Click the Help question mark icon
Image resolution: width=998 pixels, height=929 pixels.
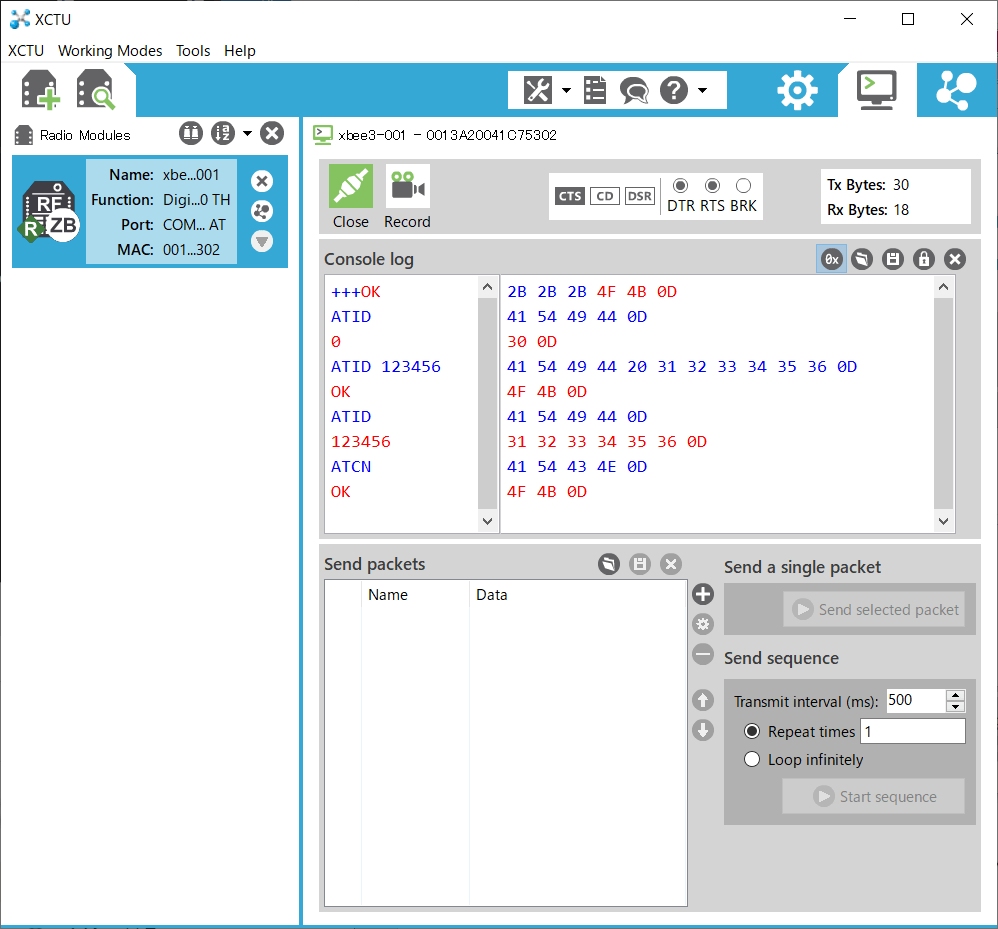click(x=674, y=90)
